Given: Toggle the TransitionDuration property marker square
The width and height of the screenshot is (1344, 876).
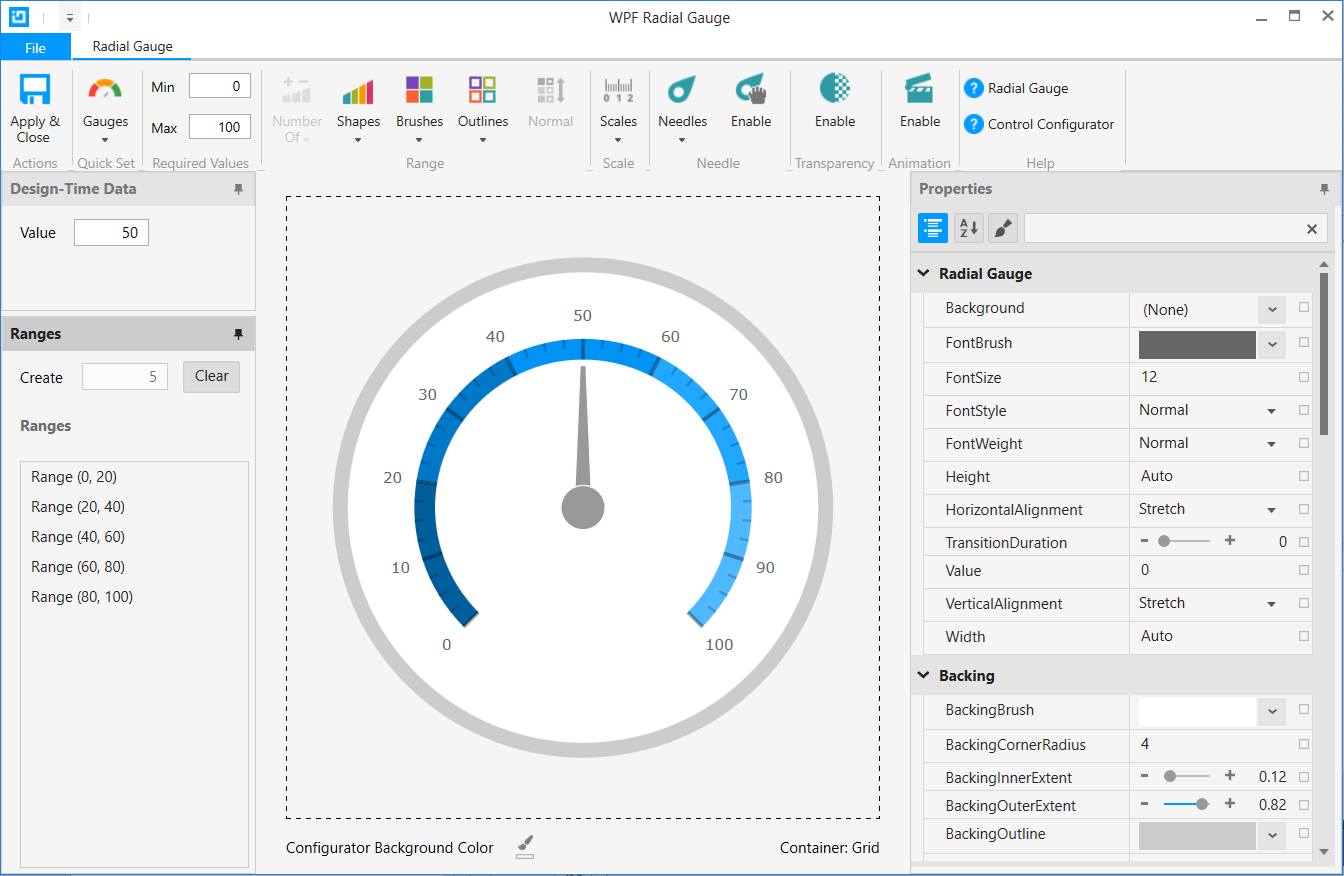Looking at the screenshot, I should coord(1304,541).
